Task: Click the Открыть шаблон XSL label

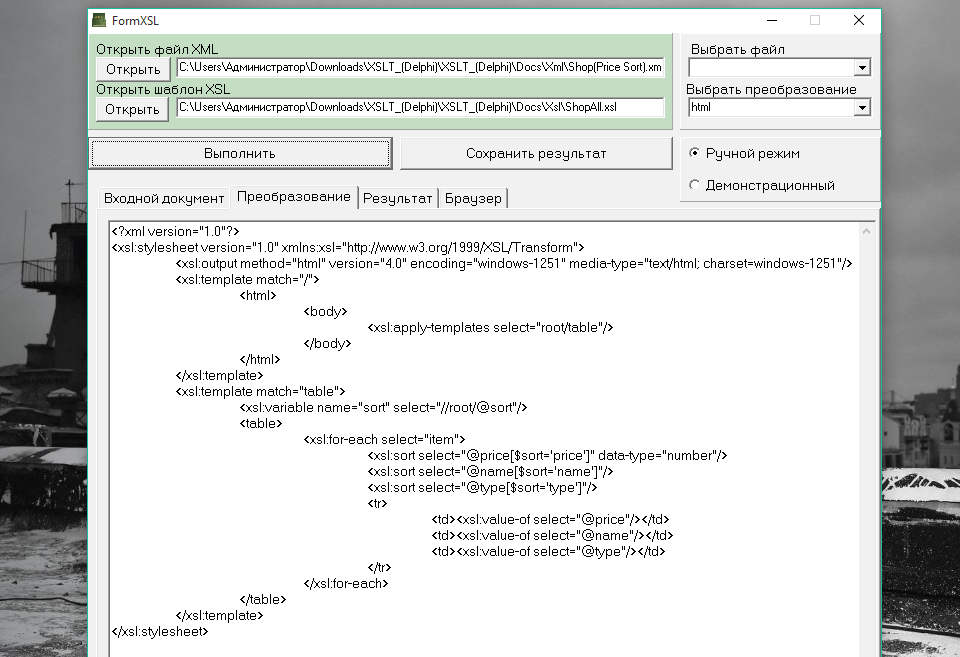Action: point(163,89)
